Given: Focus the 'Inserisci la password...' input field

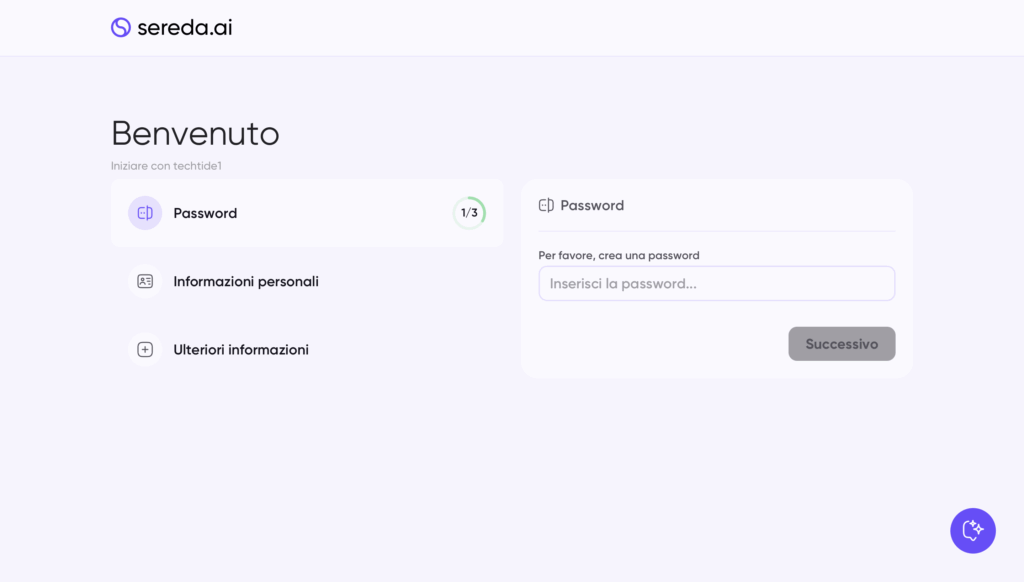Looking at the screenshot, I should pos(716,284).
